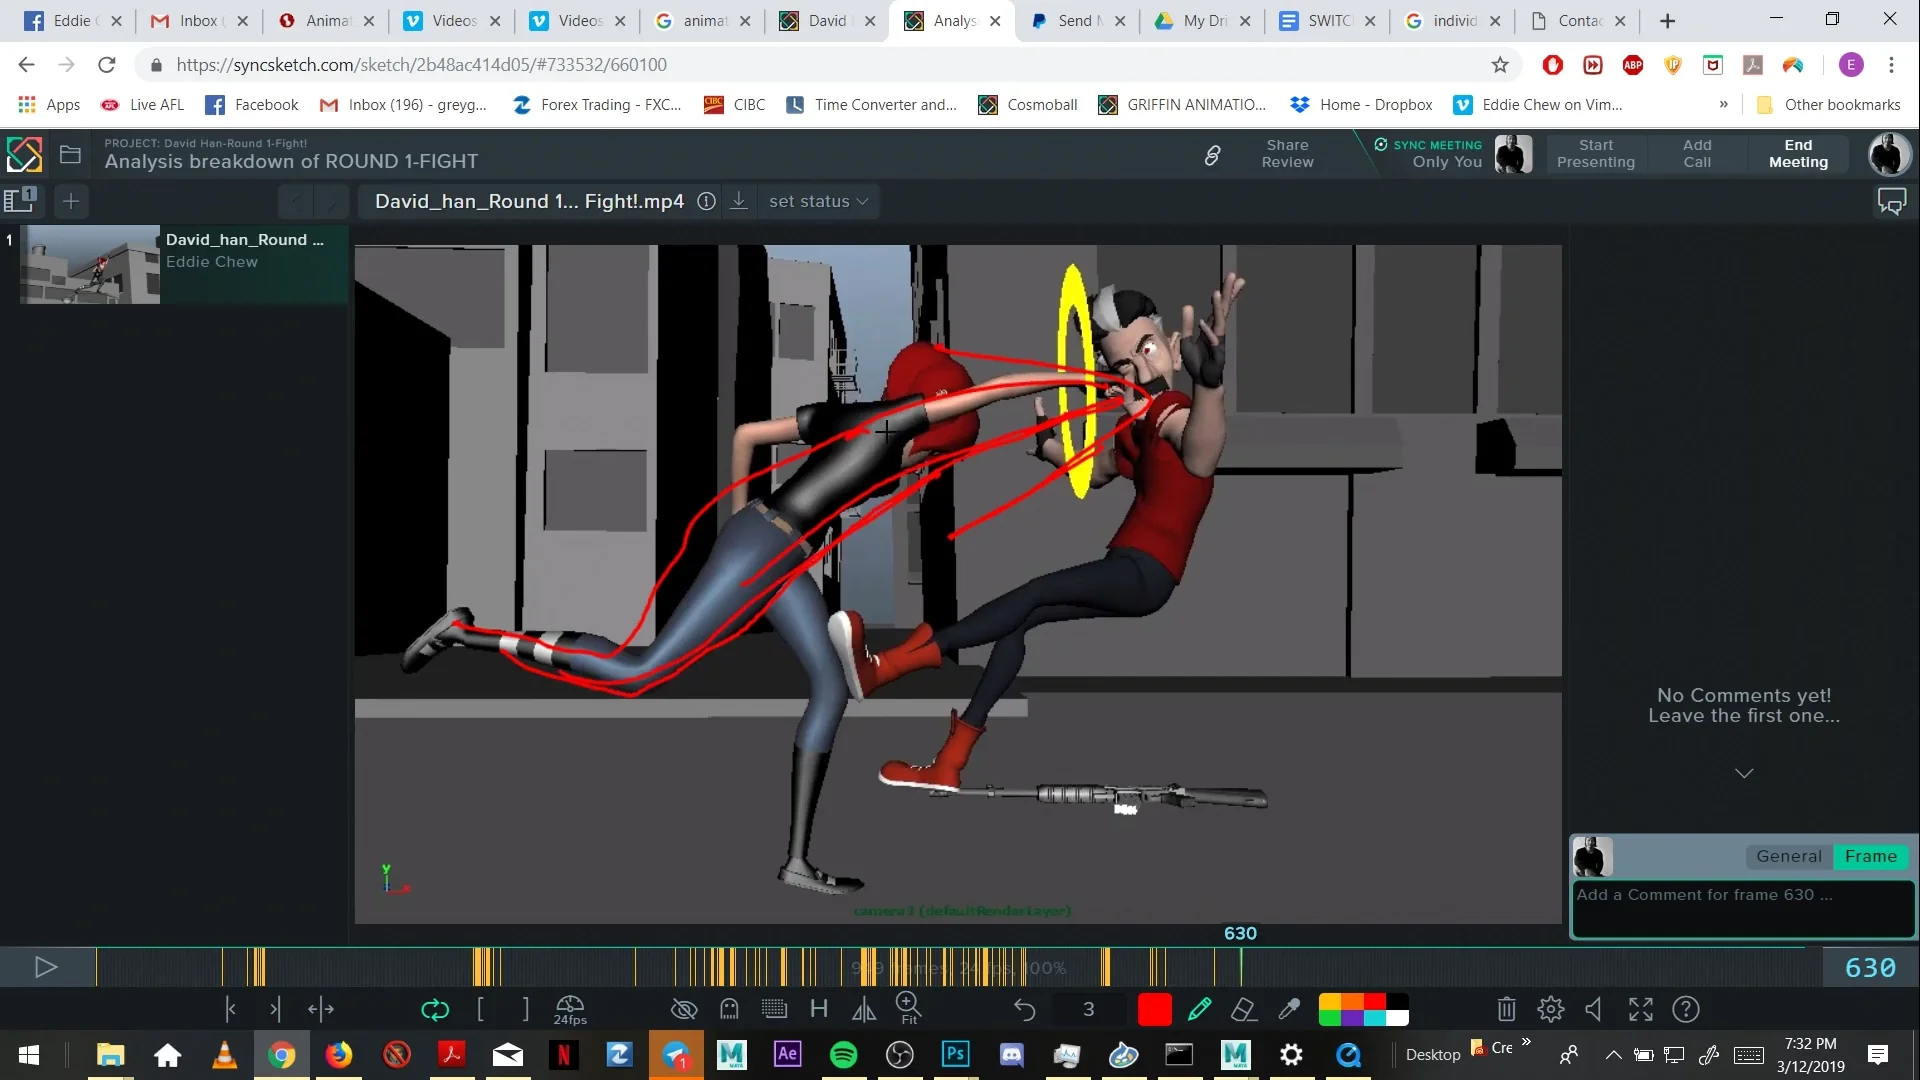Viewport: 1920px width, 1080px height.
Task: Mute audio with the speaker icon
Action: [x=1593, y=1009]
